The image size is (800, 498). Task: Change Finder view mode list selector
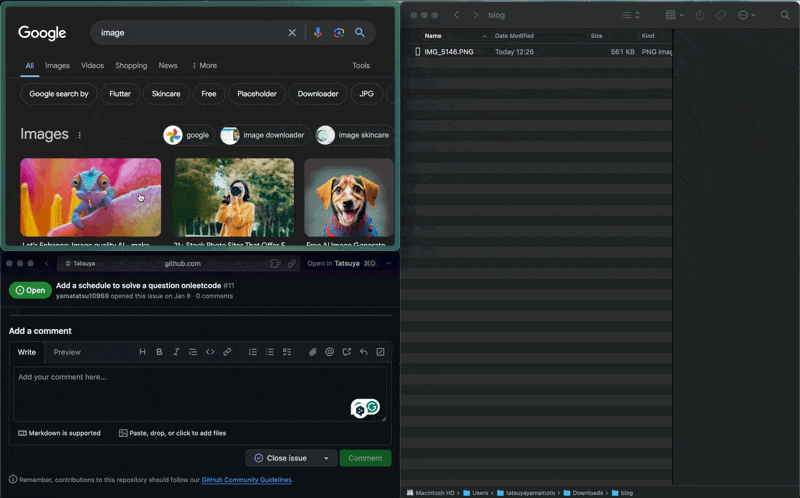coord(631,15)
